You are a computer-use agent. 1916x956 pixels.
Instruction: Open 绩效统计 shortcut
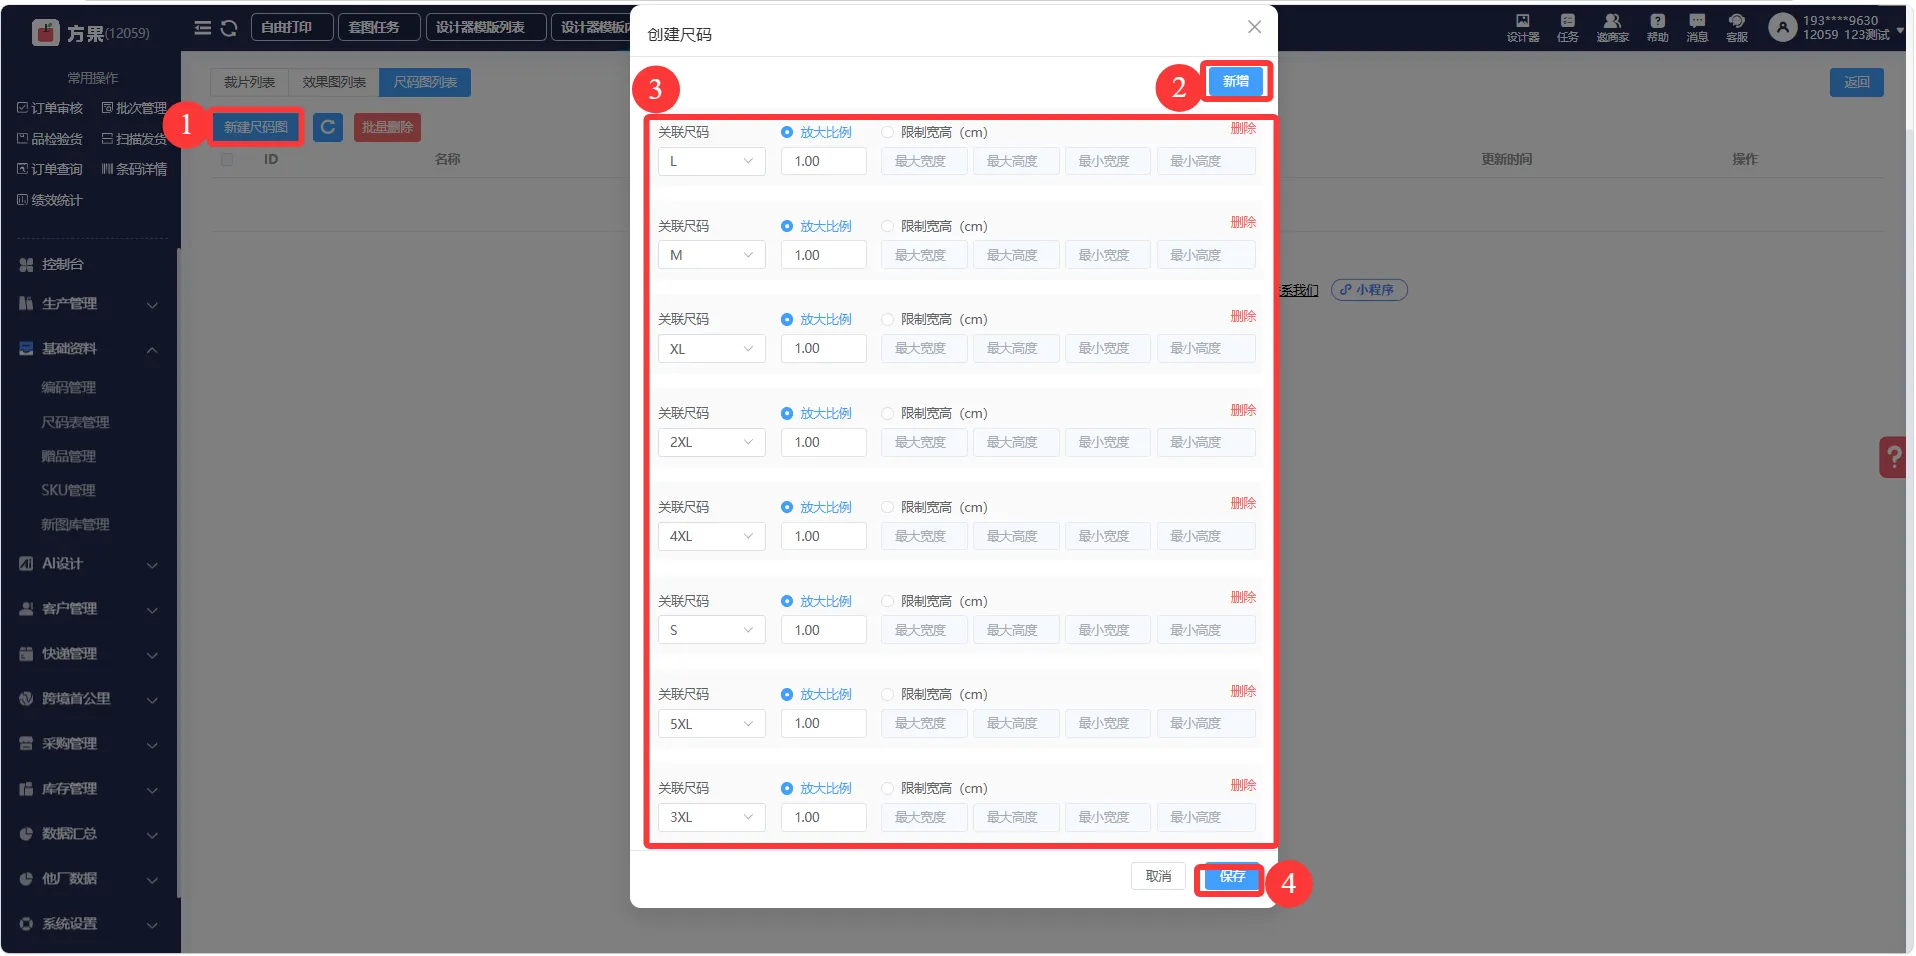tap(50, 200)
